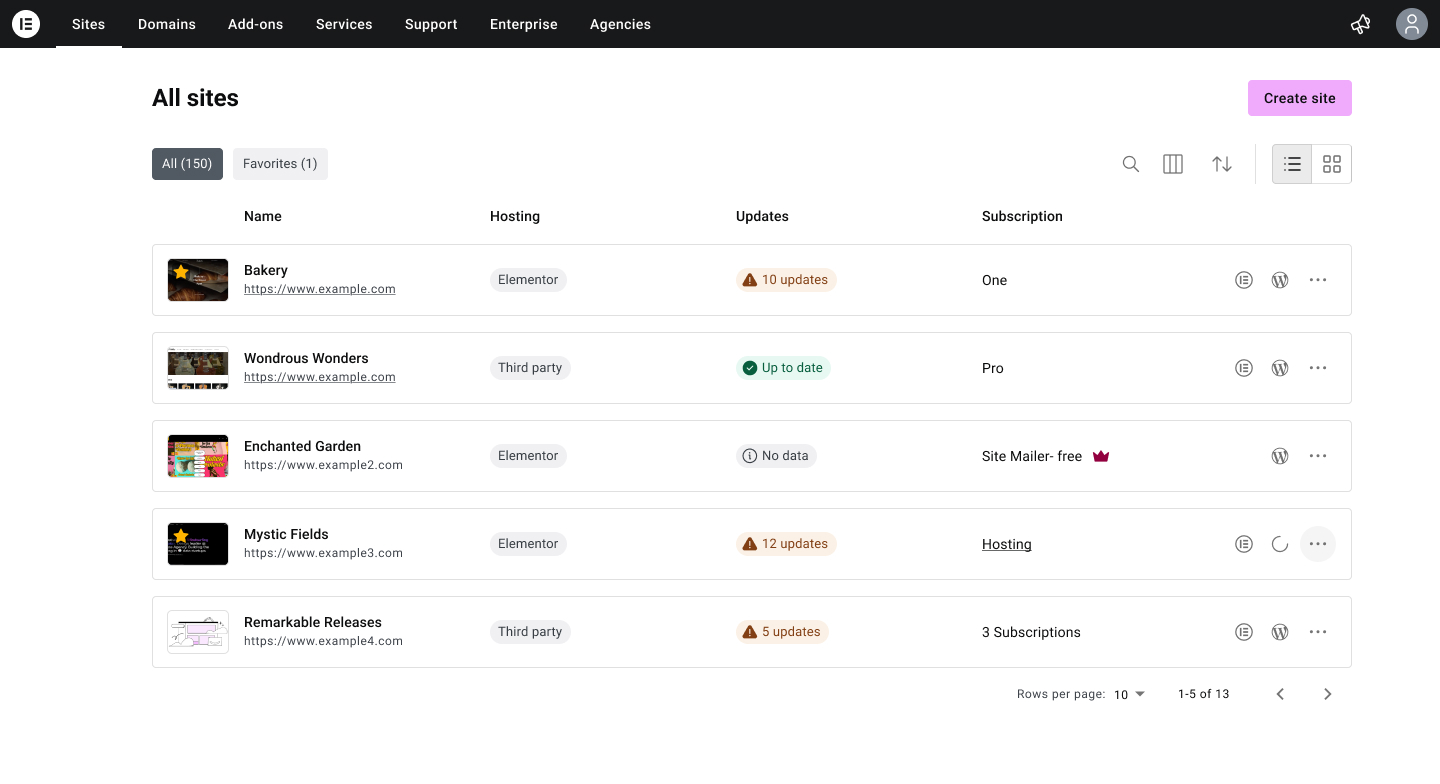Open the columns chooser icon
Screen dimensions: 1440x784
tap(1173, 164)
